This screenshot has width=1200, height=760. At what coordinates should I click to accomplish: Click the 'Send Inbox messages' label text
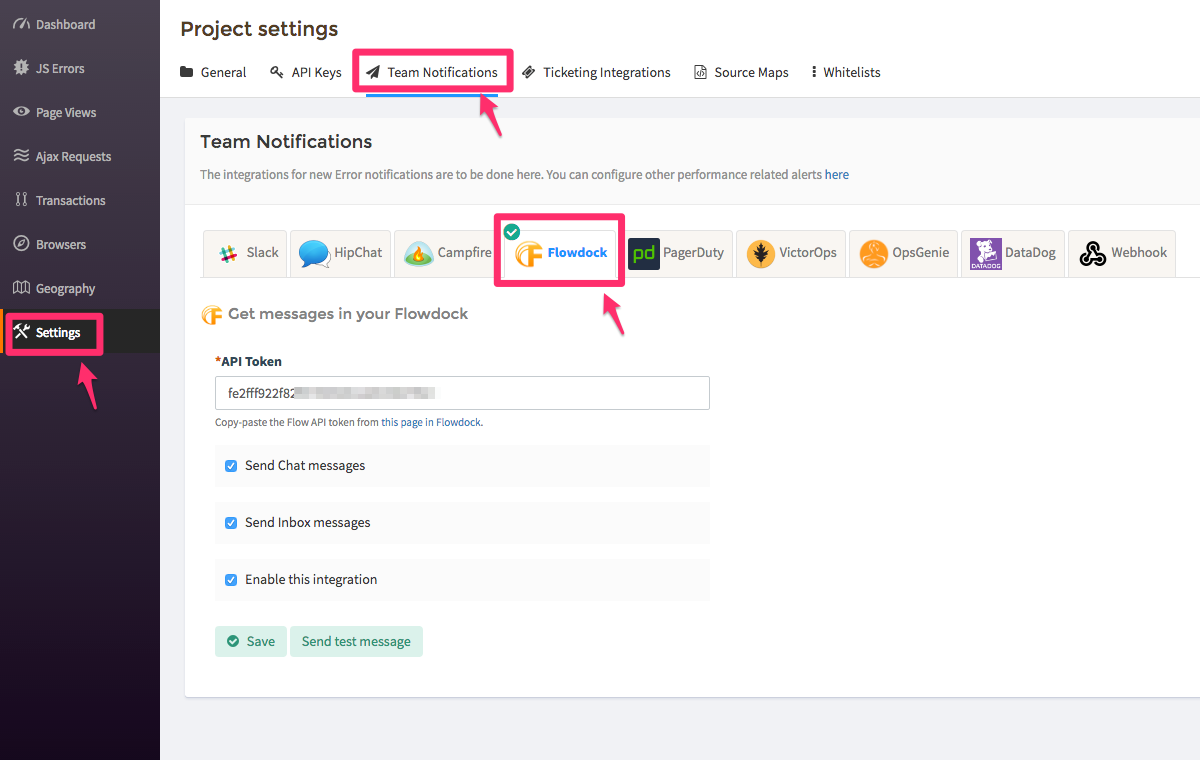click(308, 523)
